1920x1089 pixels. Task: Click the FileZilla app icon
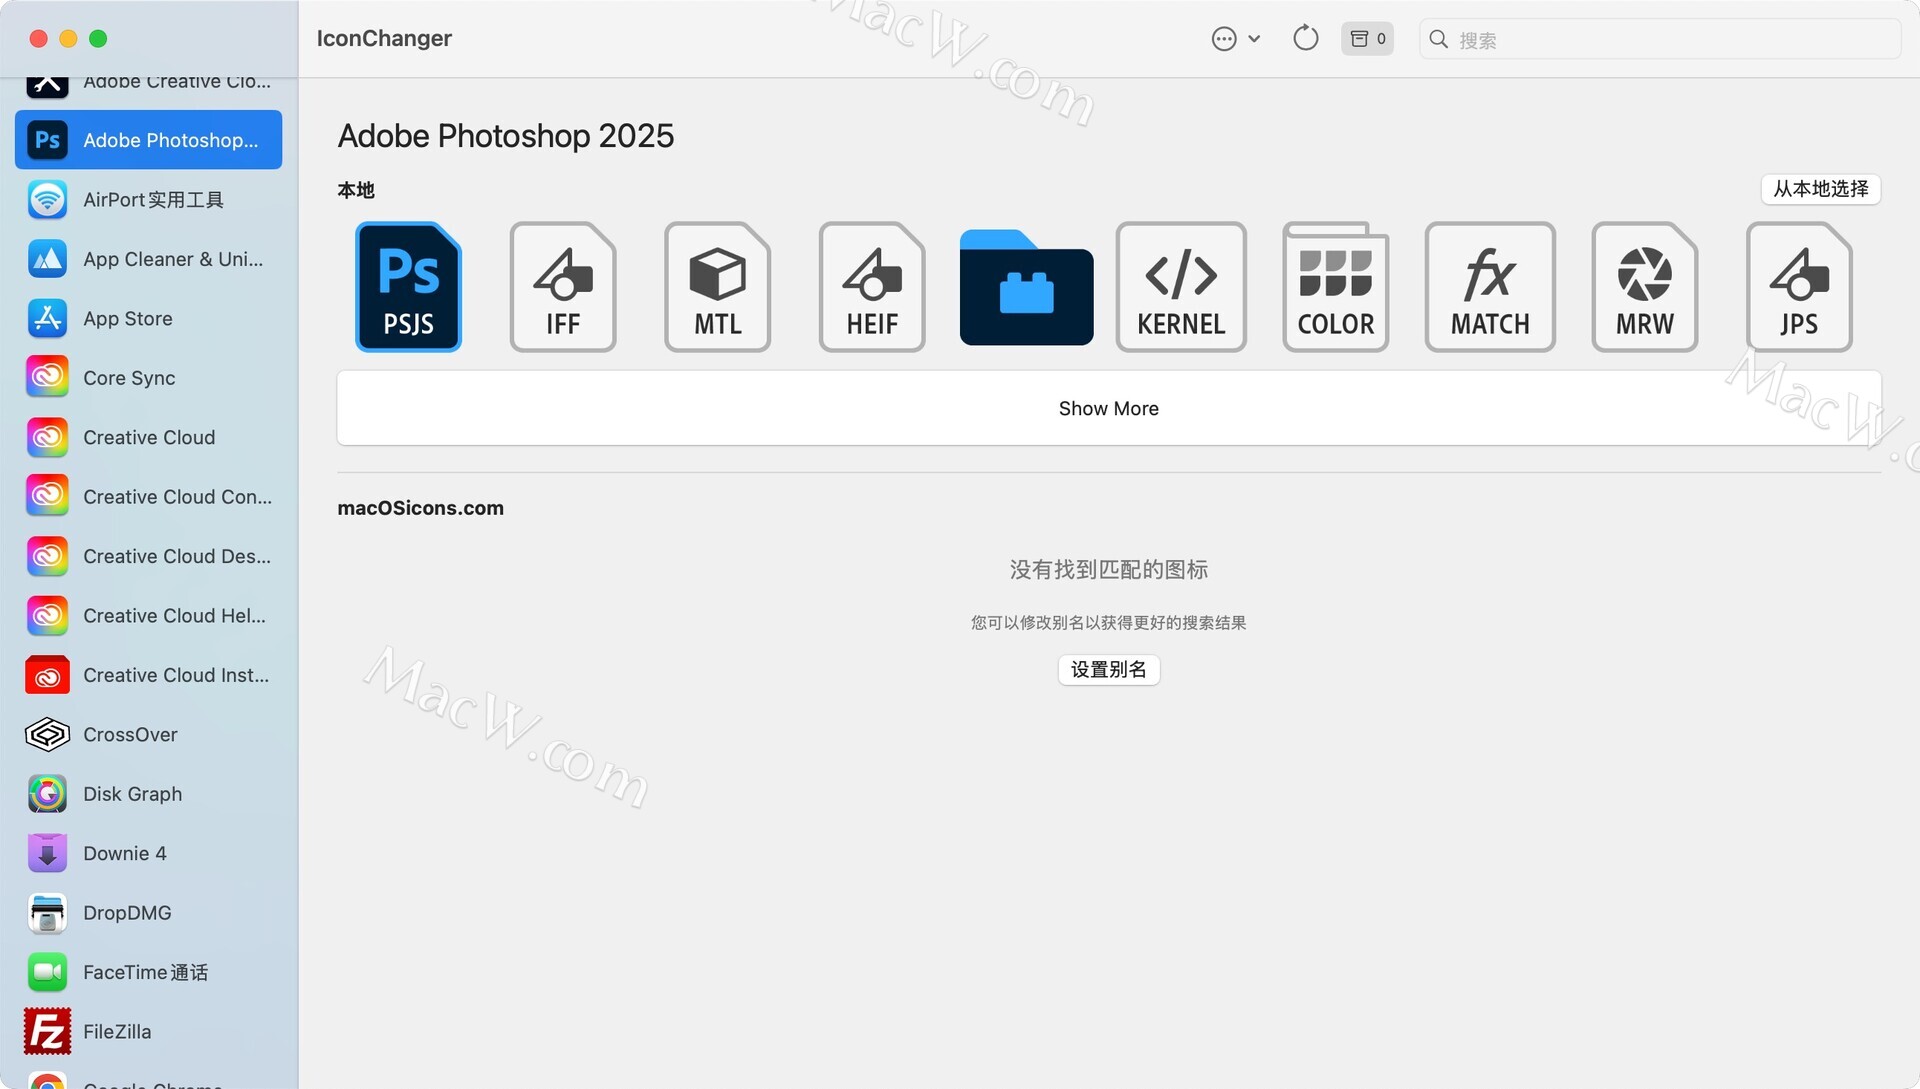(x=47, y=1032)
